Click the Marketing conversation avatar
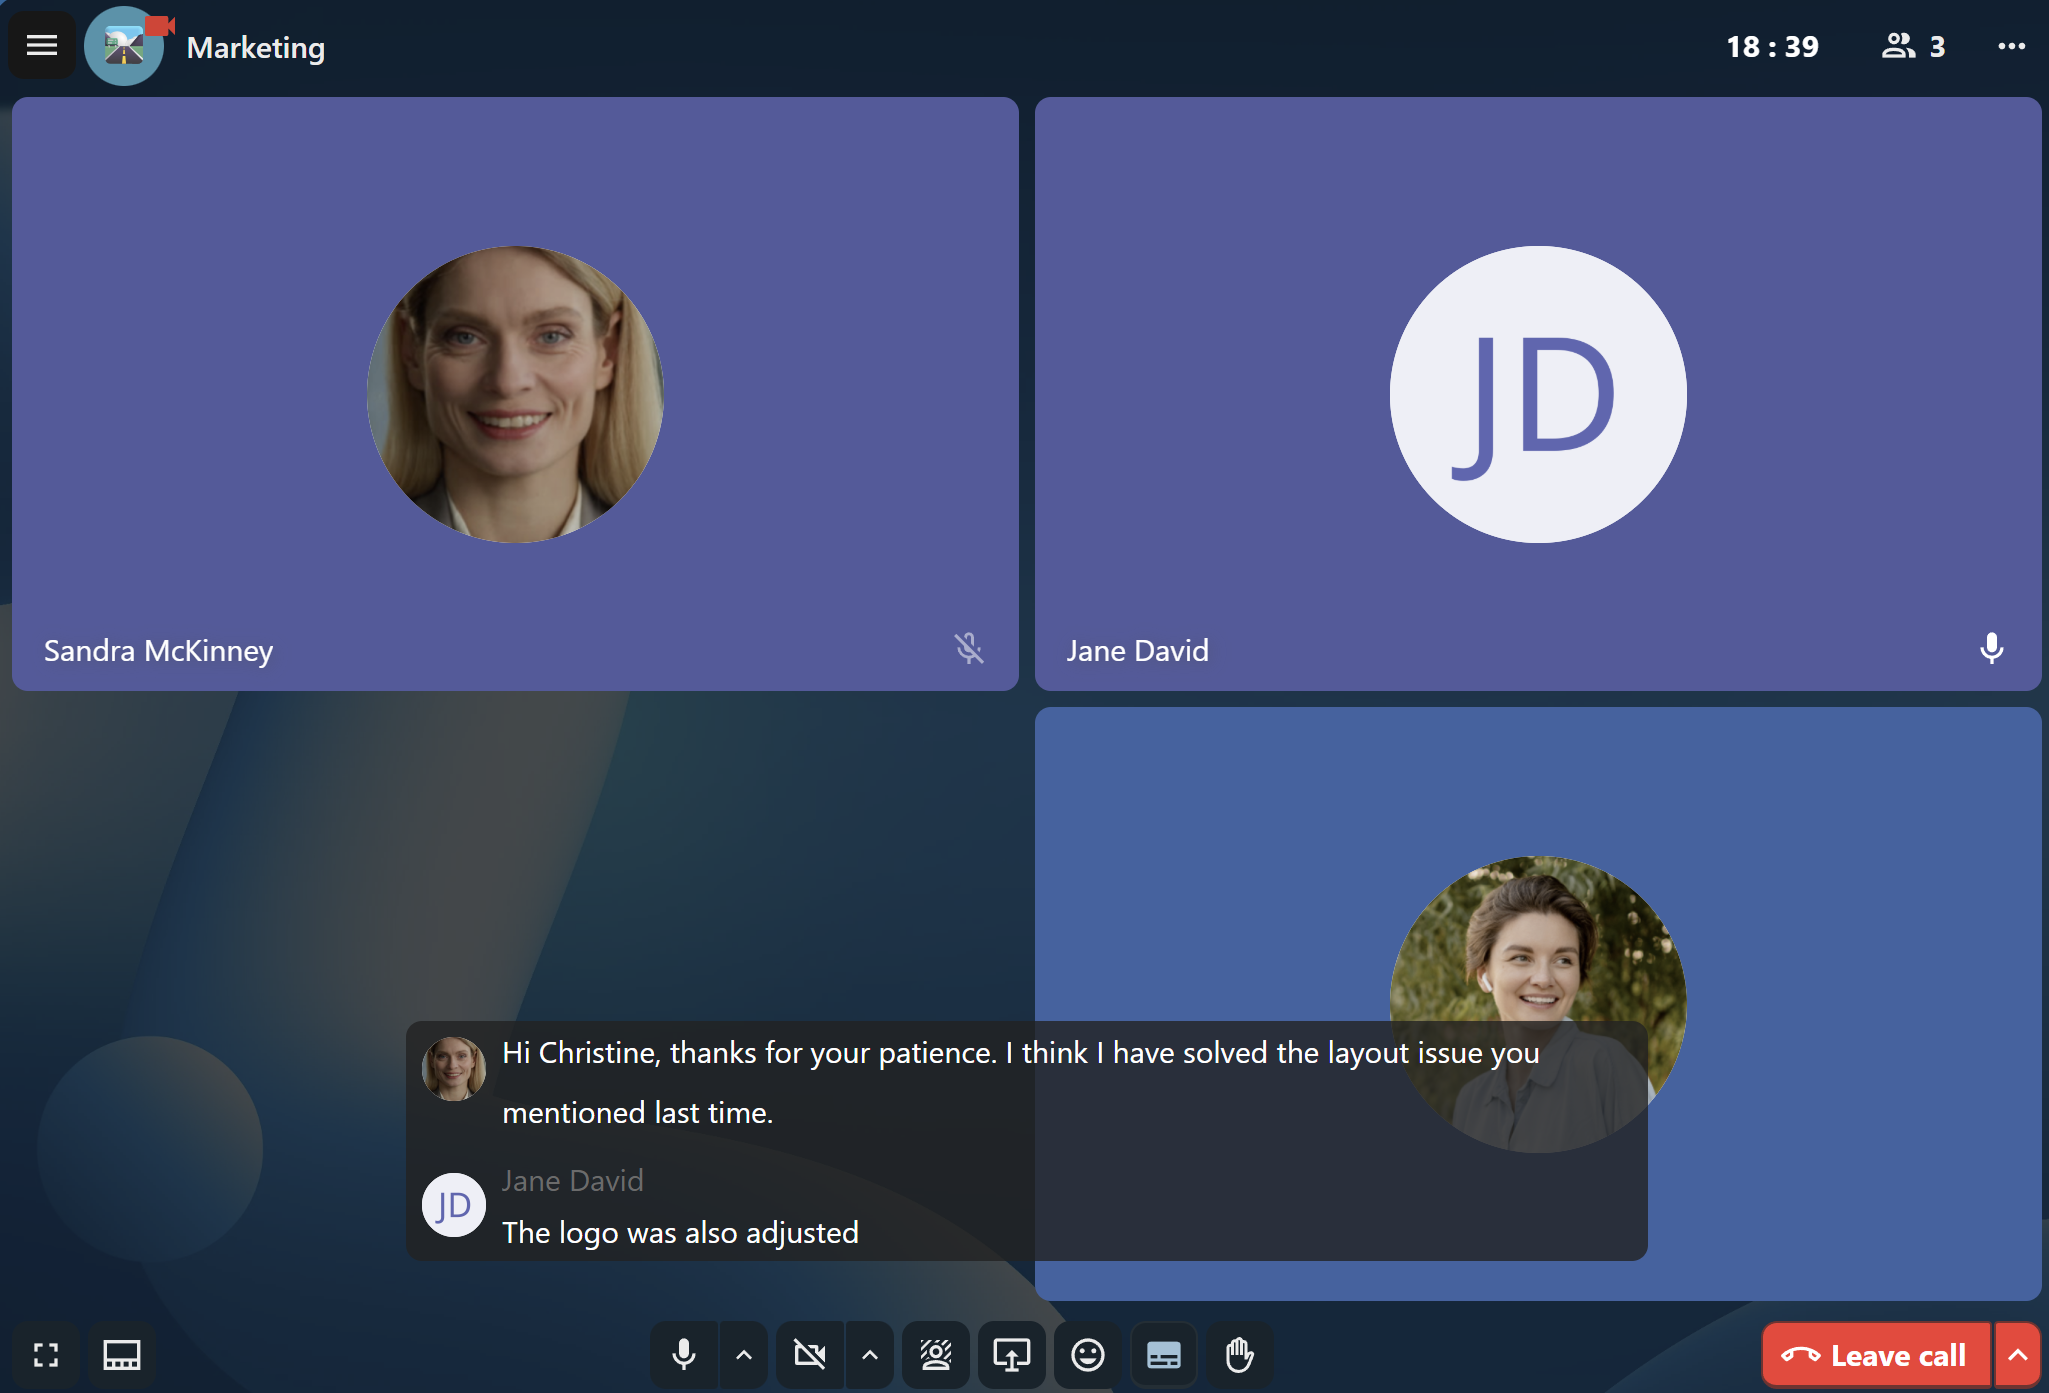The width and height of the screenshot is (2049, 1393). pyautogui.click(x=124, y=46)
